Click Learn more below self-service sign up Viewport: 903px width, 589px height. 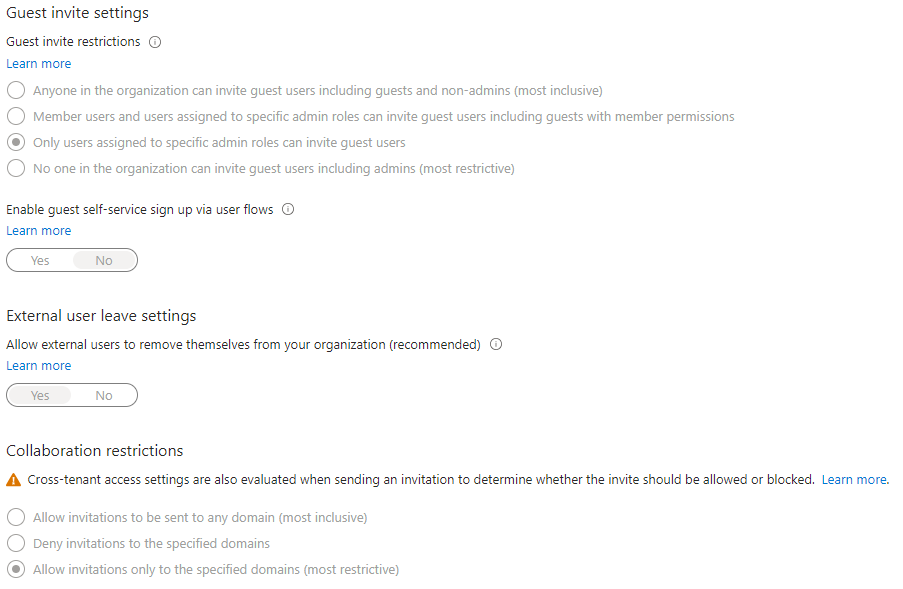click(x=38, y=230)
